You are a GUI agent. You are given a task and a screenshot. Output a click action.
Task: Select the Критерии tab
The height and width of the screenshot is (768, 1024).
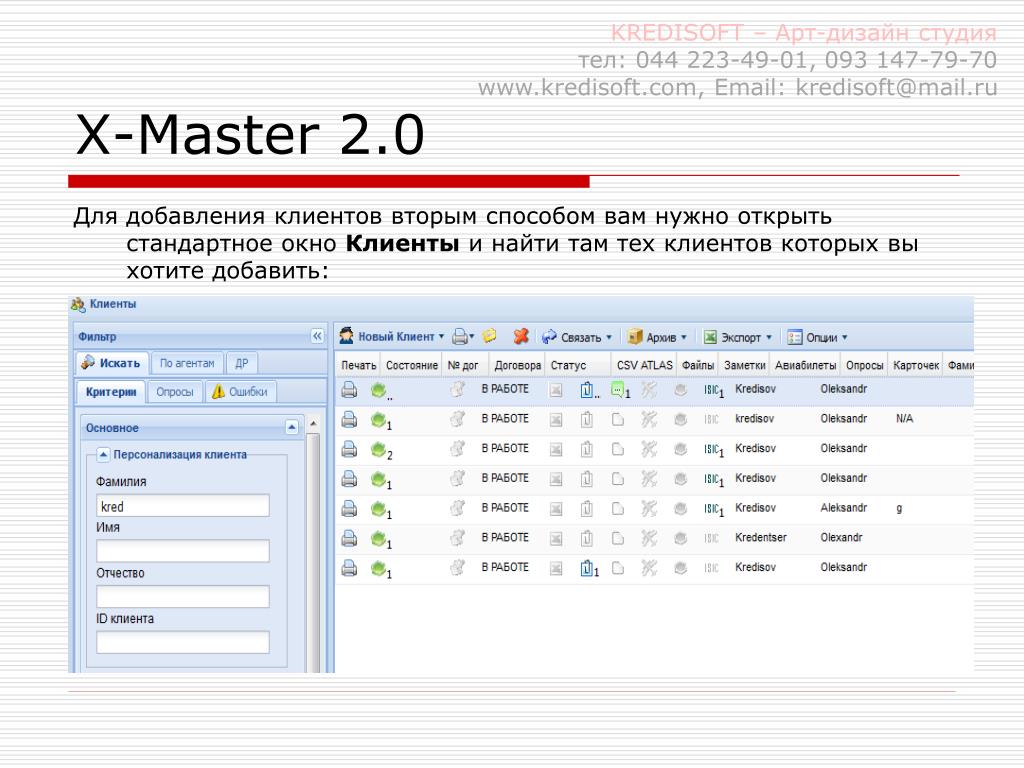pos(111,392)
